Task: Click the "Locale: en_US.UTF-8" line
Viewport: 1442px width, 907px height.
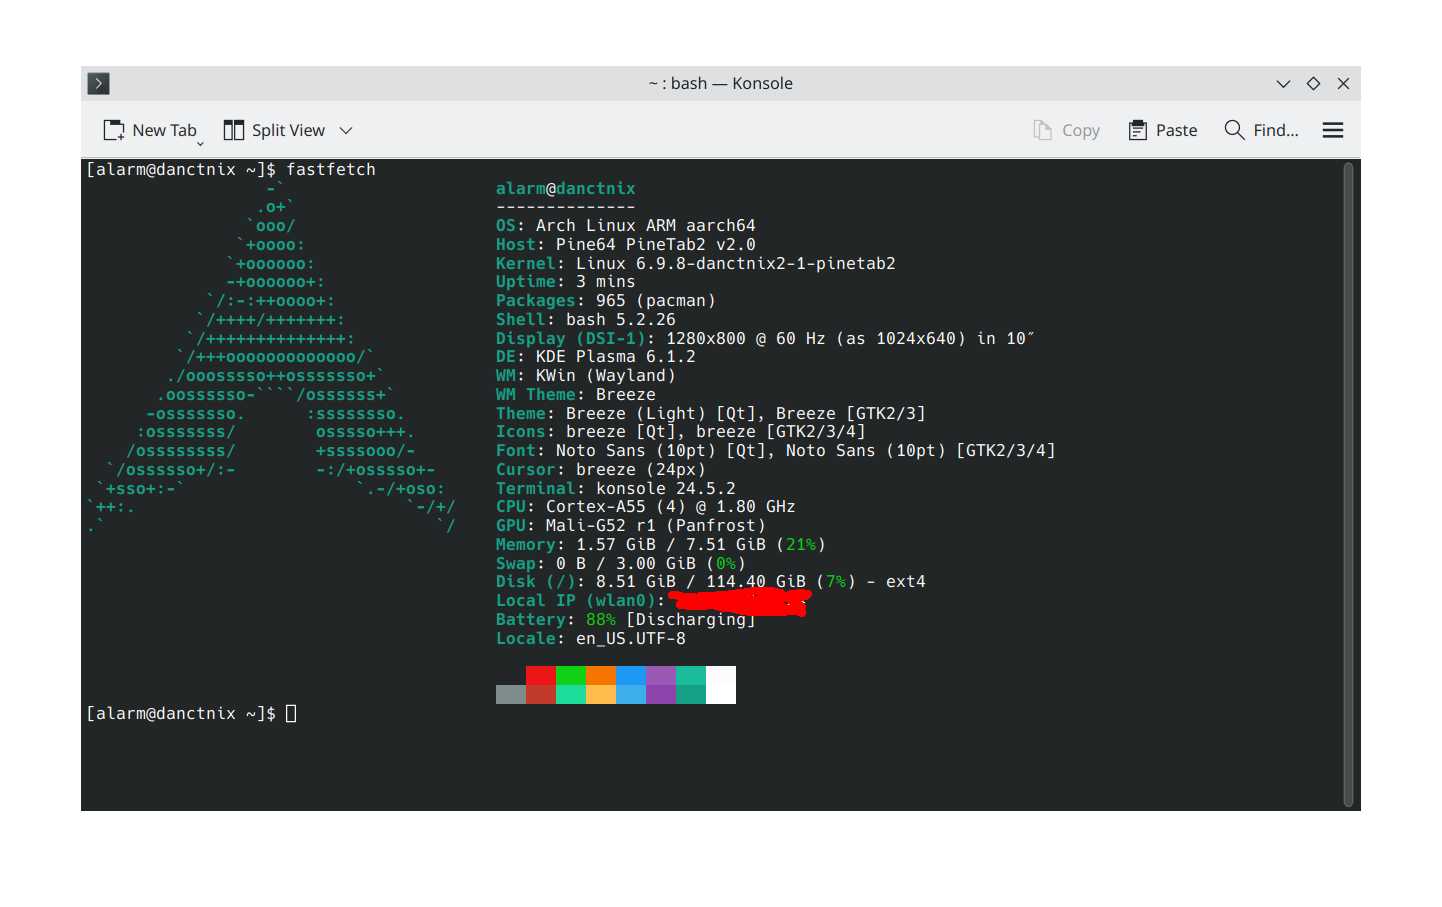Action: pyautogui.click(x=591, y=638)
